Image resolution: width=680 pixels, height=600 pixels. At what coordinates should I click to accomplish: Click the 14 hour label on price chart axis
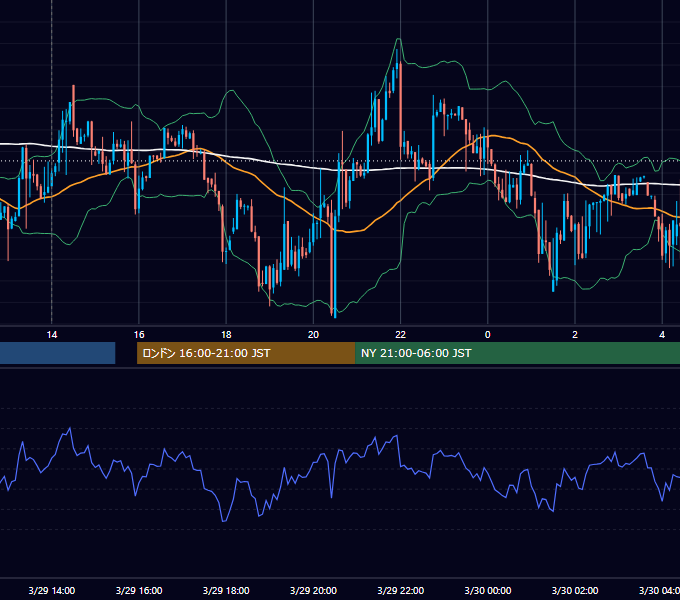(52, 335)
